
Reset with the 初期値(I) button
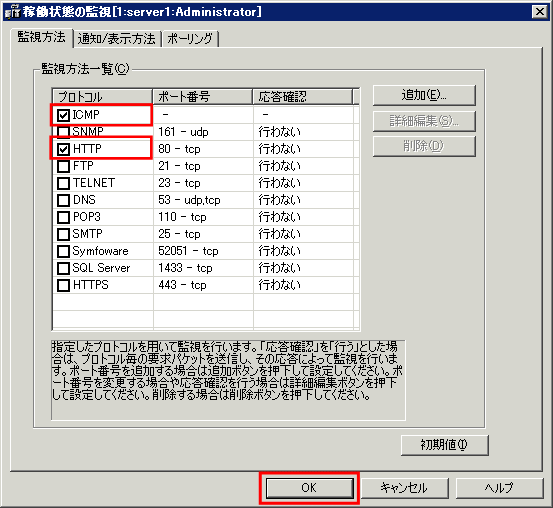click(444, 445)
